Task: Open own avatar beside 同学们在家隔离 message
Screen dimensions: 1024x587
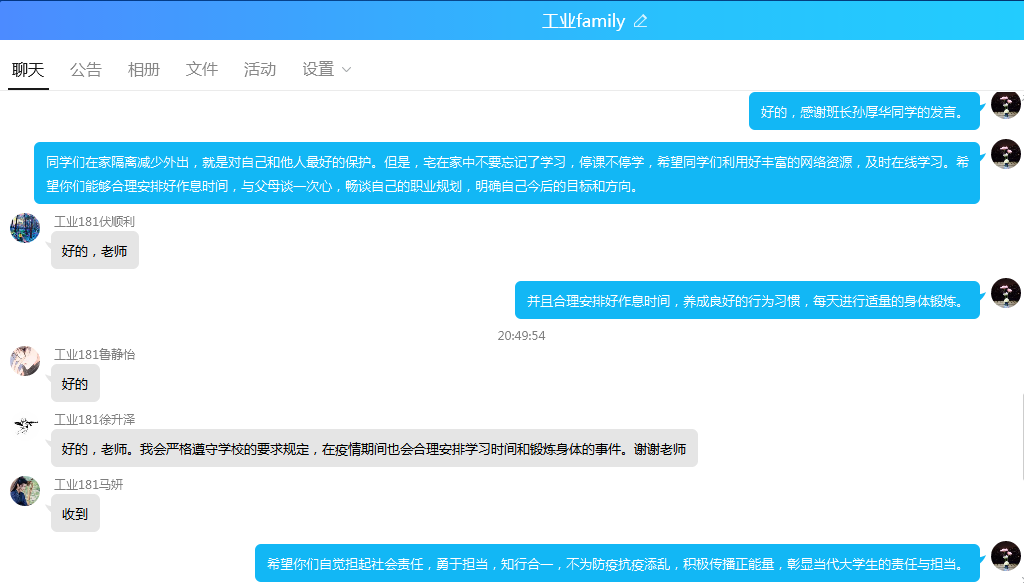Action: point(1006,154)
